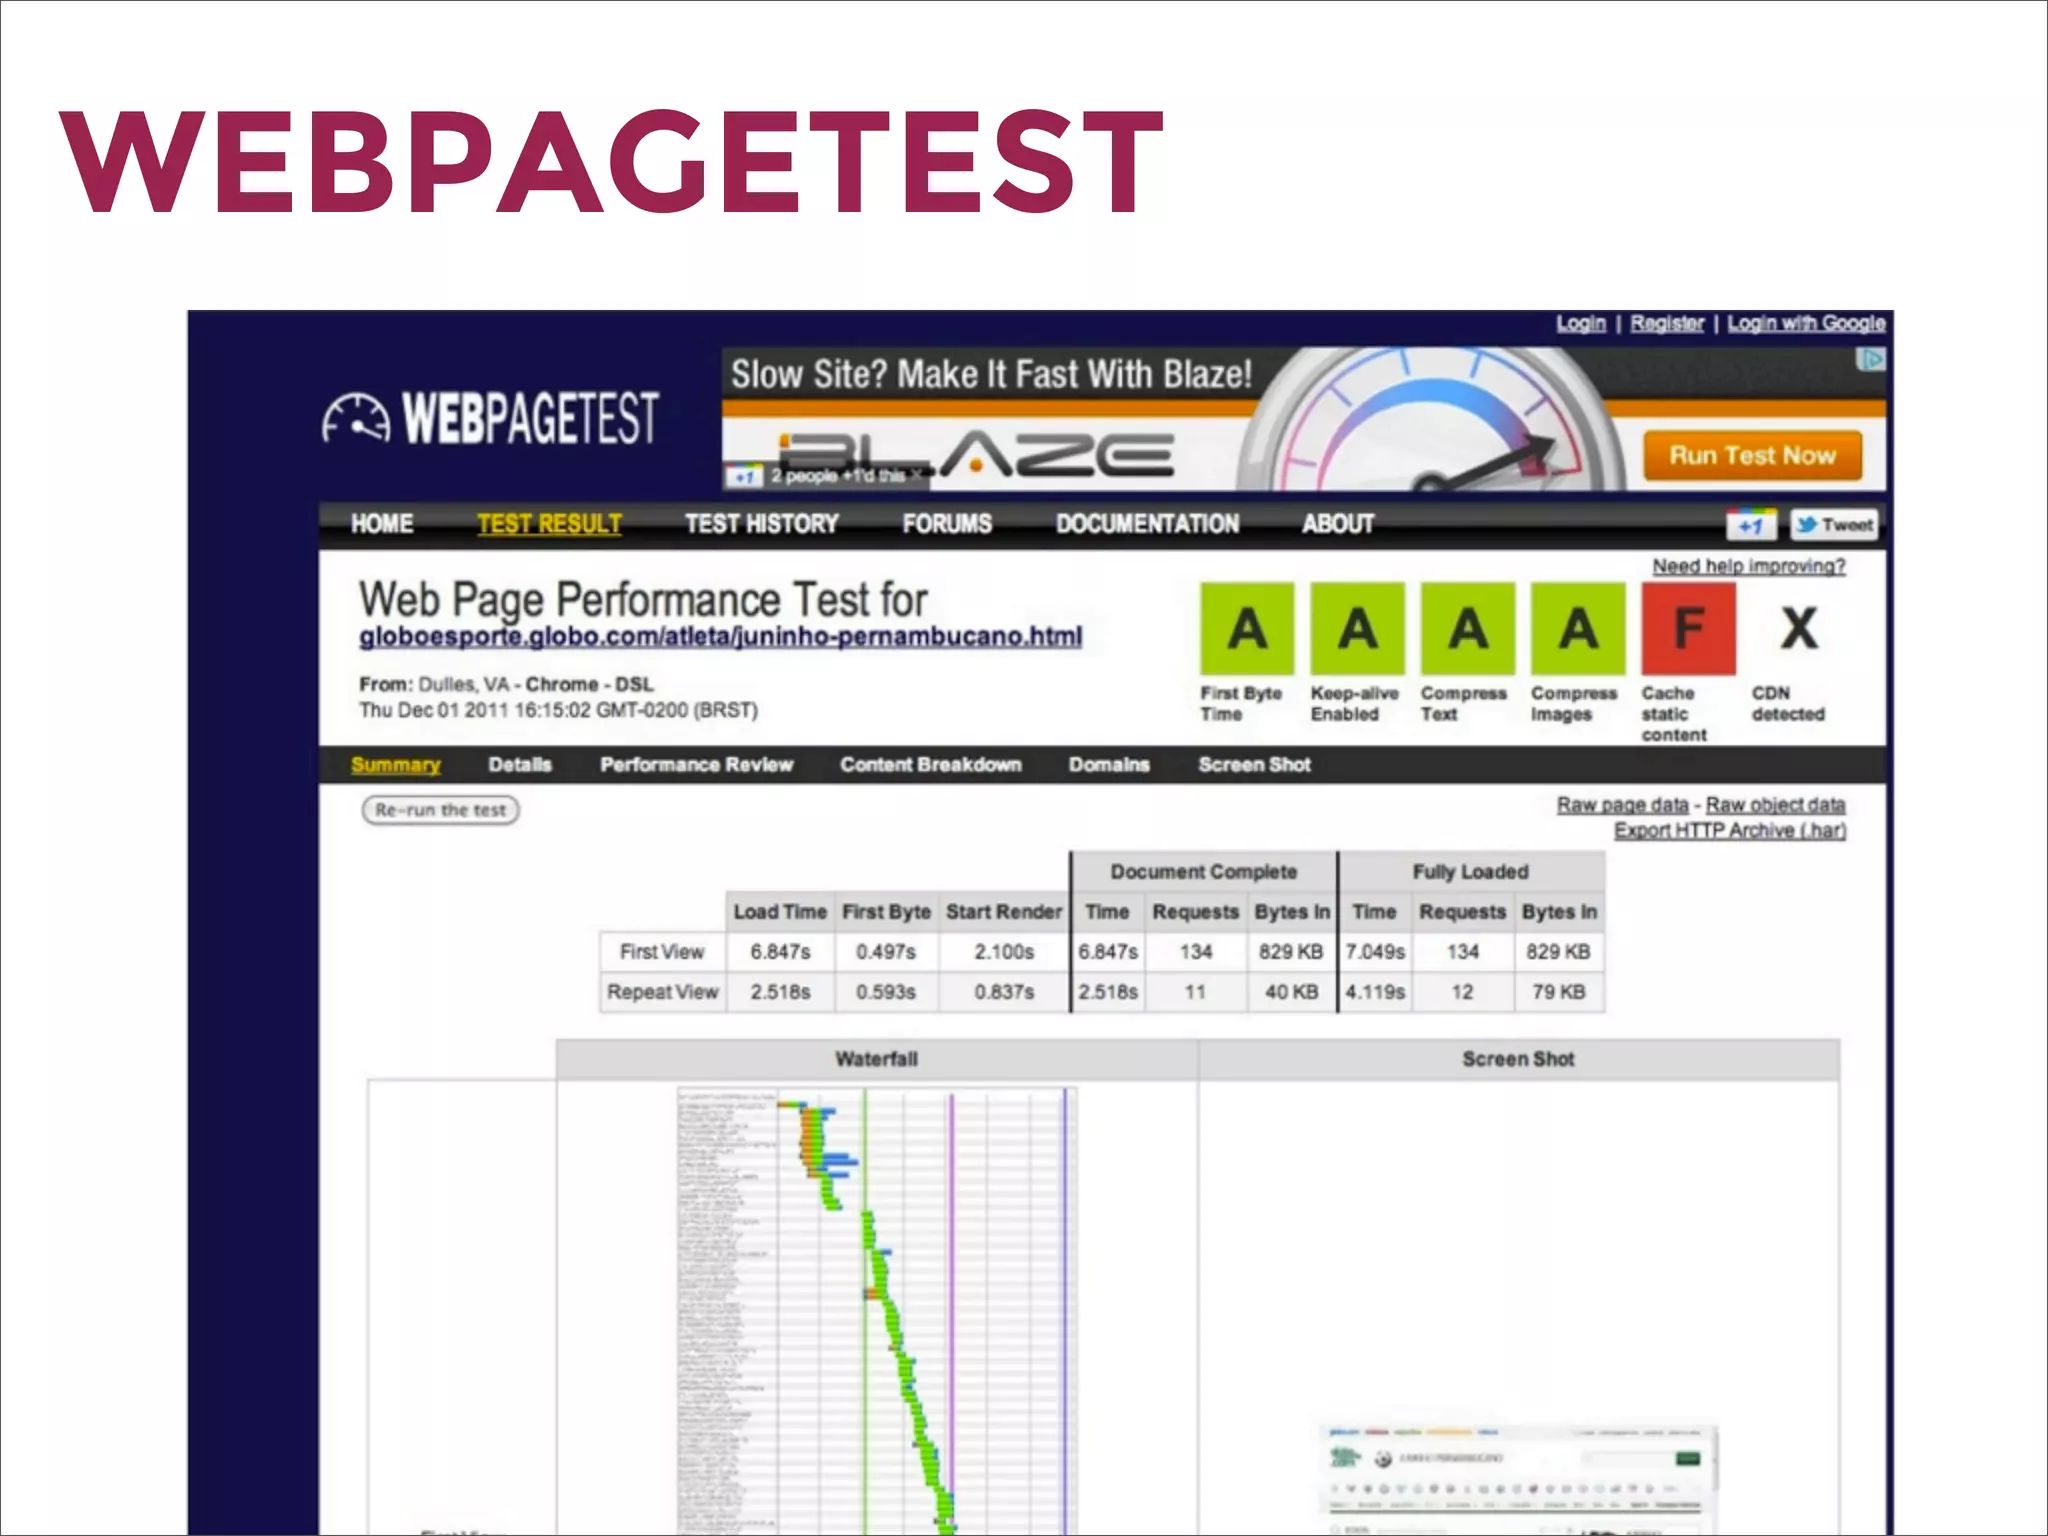Click First View first byte 0.497s
This screenshot has height=1536, width=2048.
tap(886, 952)
